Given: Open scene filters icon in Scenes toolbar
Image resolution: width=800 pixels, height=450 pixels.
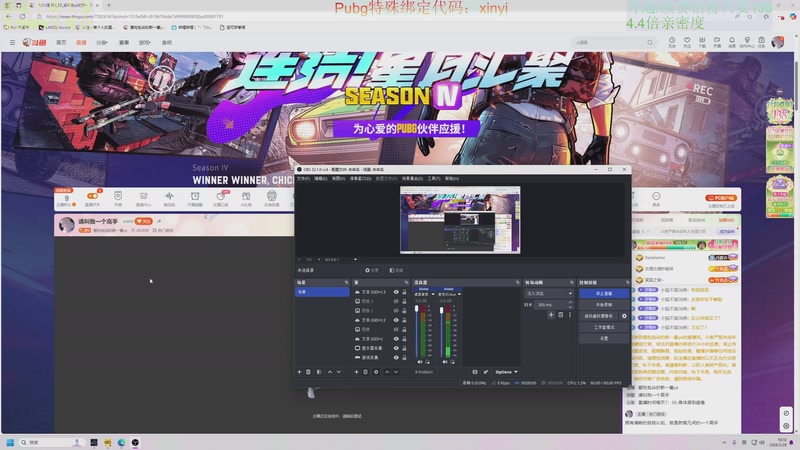Looking at the screenshot, I should point(319,372).
